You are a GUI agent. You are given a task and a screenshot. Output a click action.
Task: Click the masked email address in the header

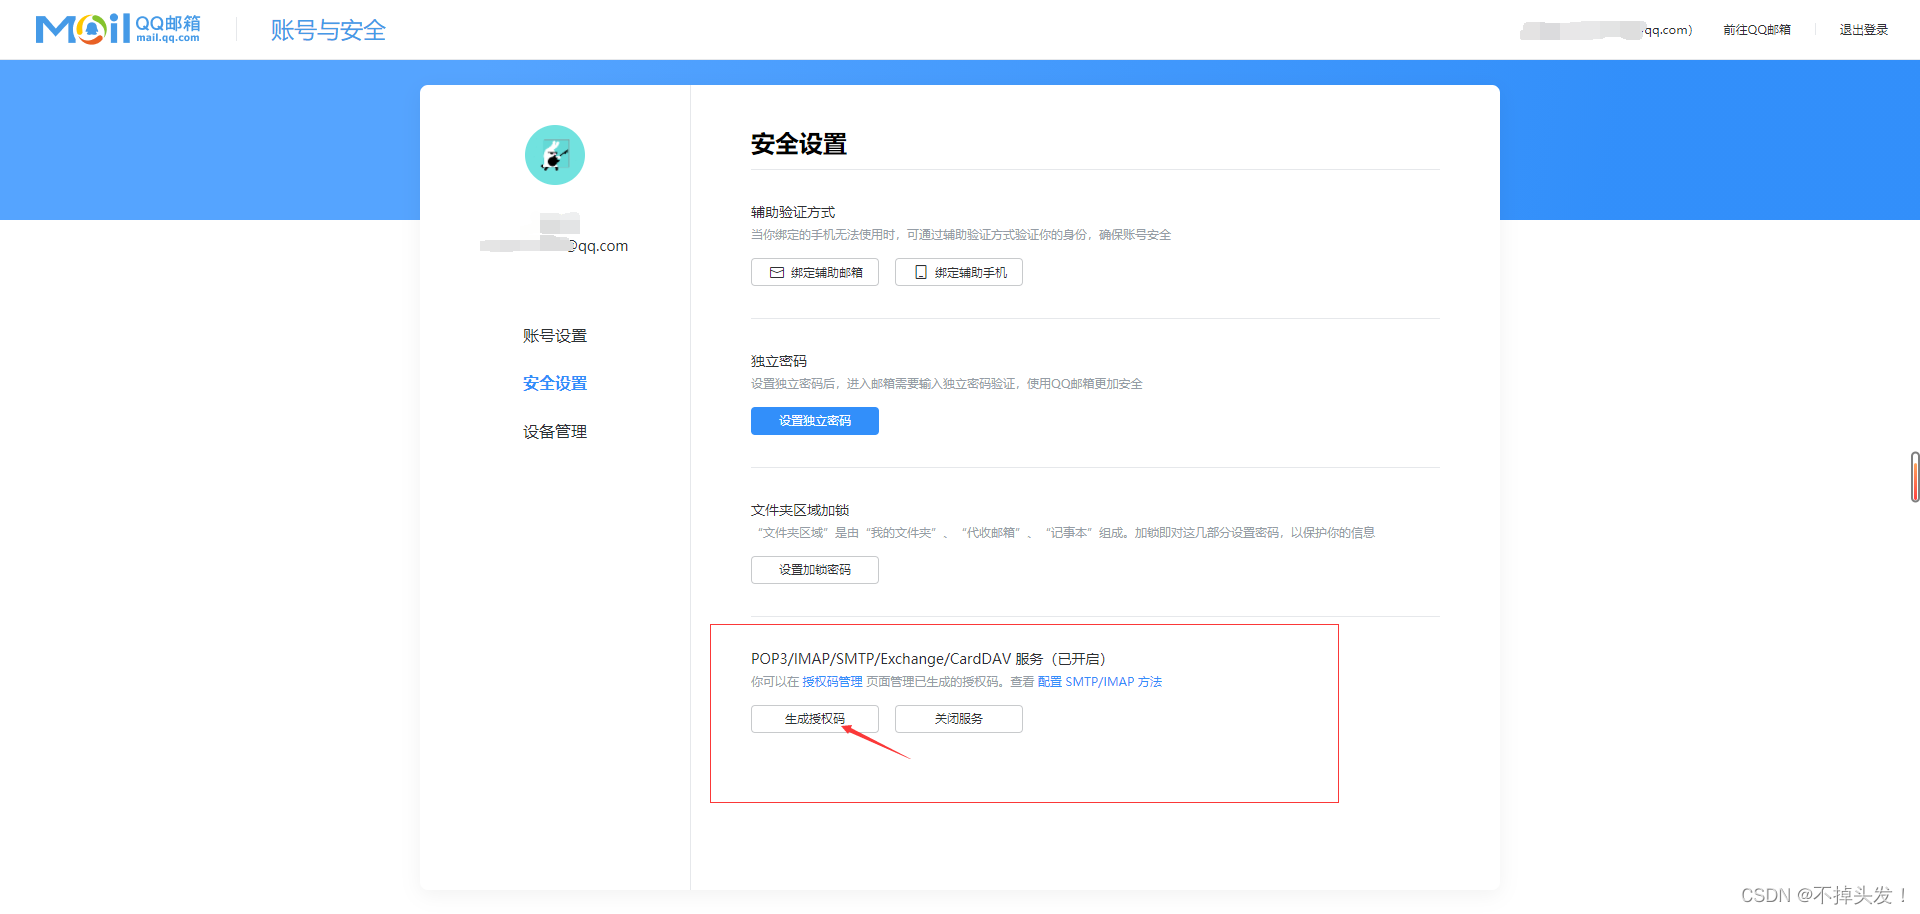1600,29
